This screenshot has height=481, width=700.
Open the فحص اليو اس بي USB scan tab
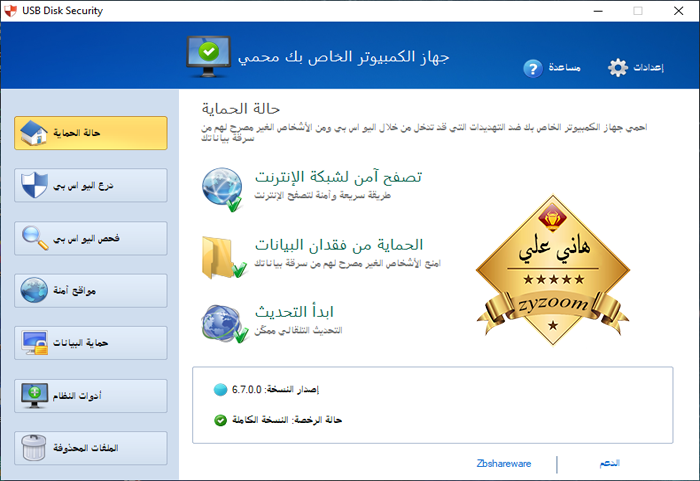(x=91, y=238)
